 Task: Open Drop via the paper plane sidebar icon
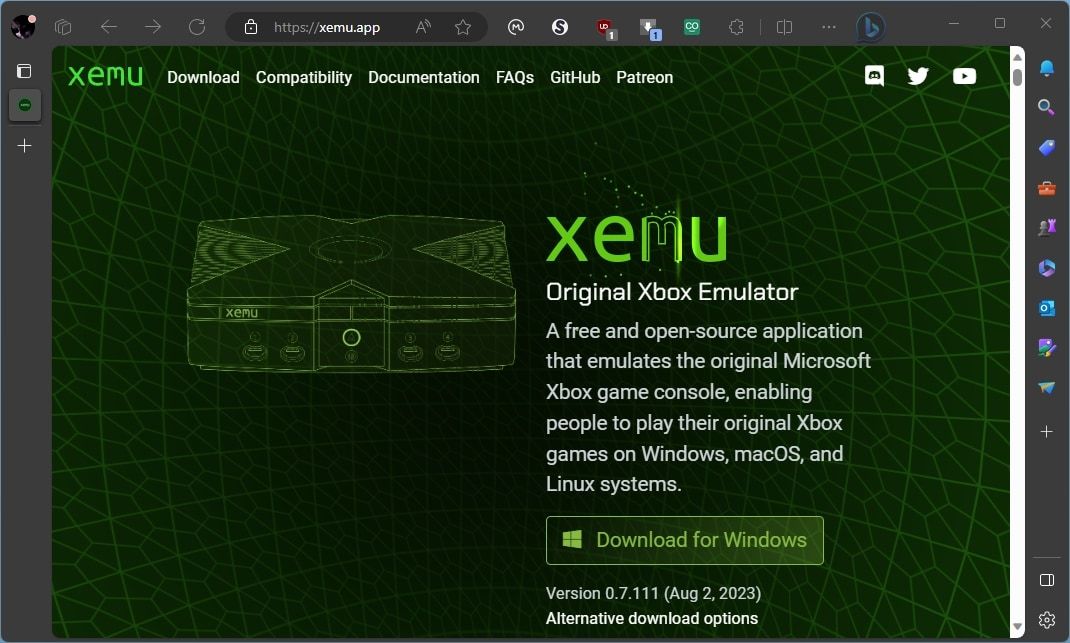(x=1046, y=387)
